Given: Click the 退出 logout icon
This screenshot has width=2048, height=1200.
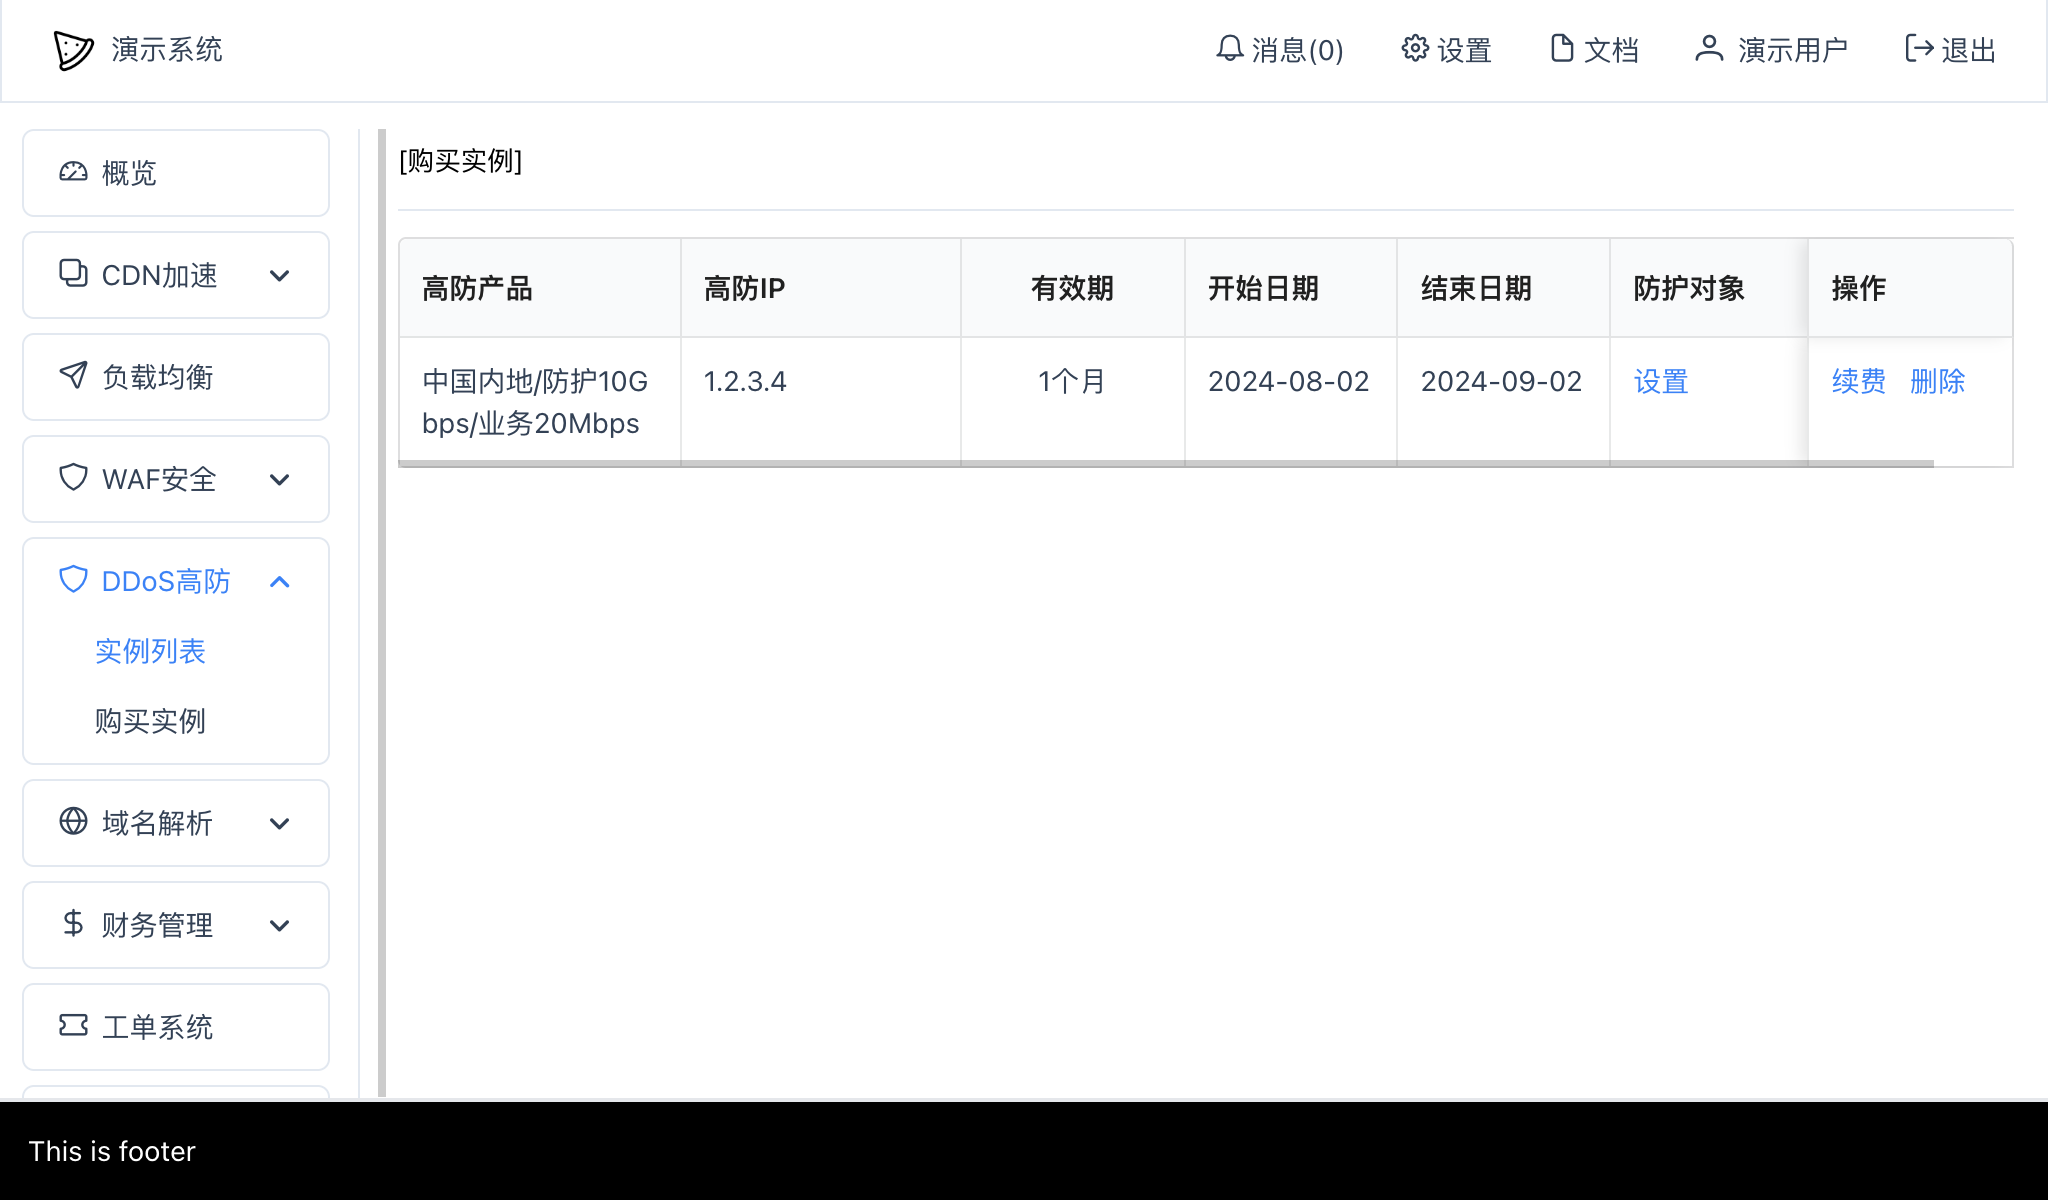Looking at the screenshot, I should (1918, 48).
